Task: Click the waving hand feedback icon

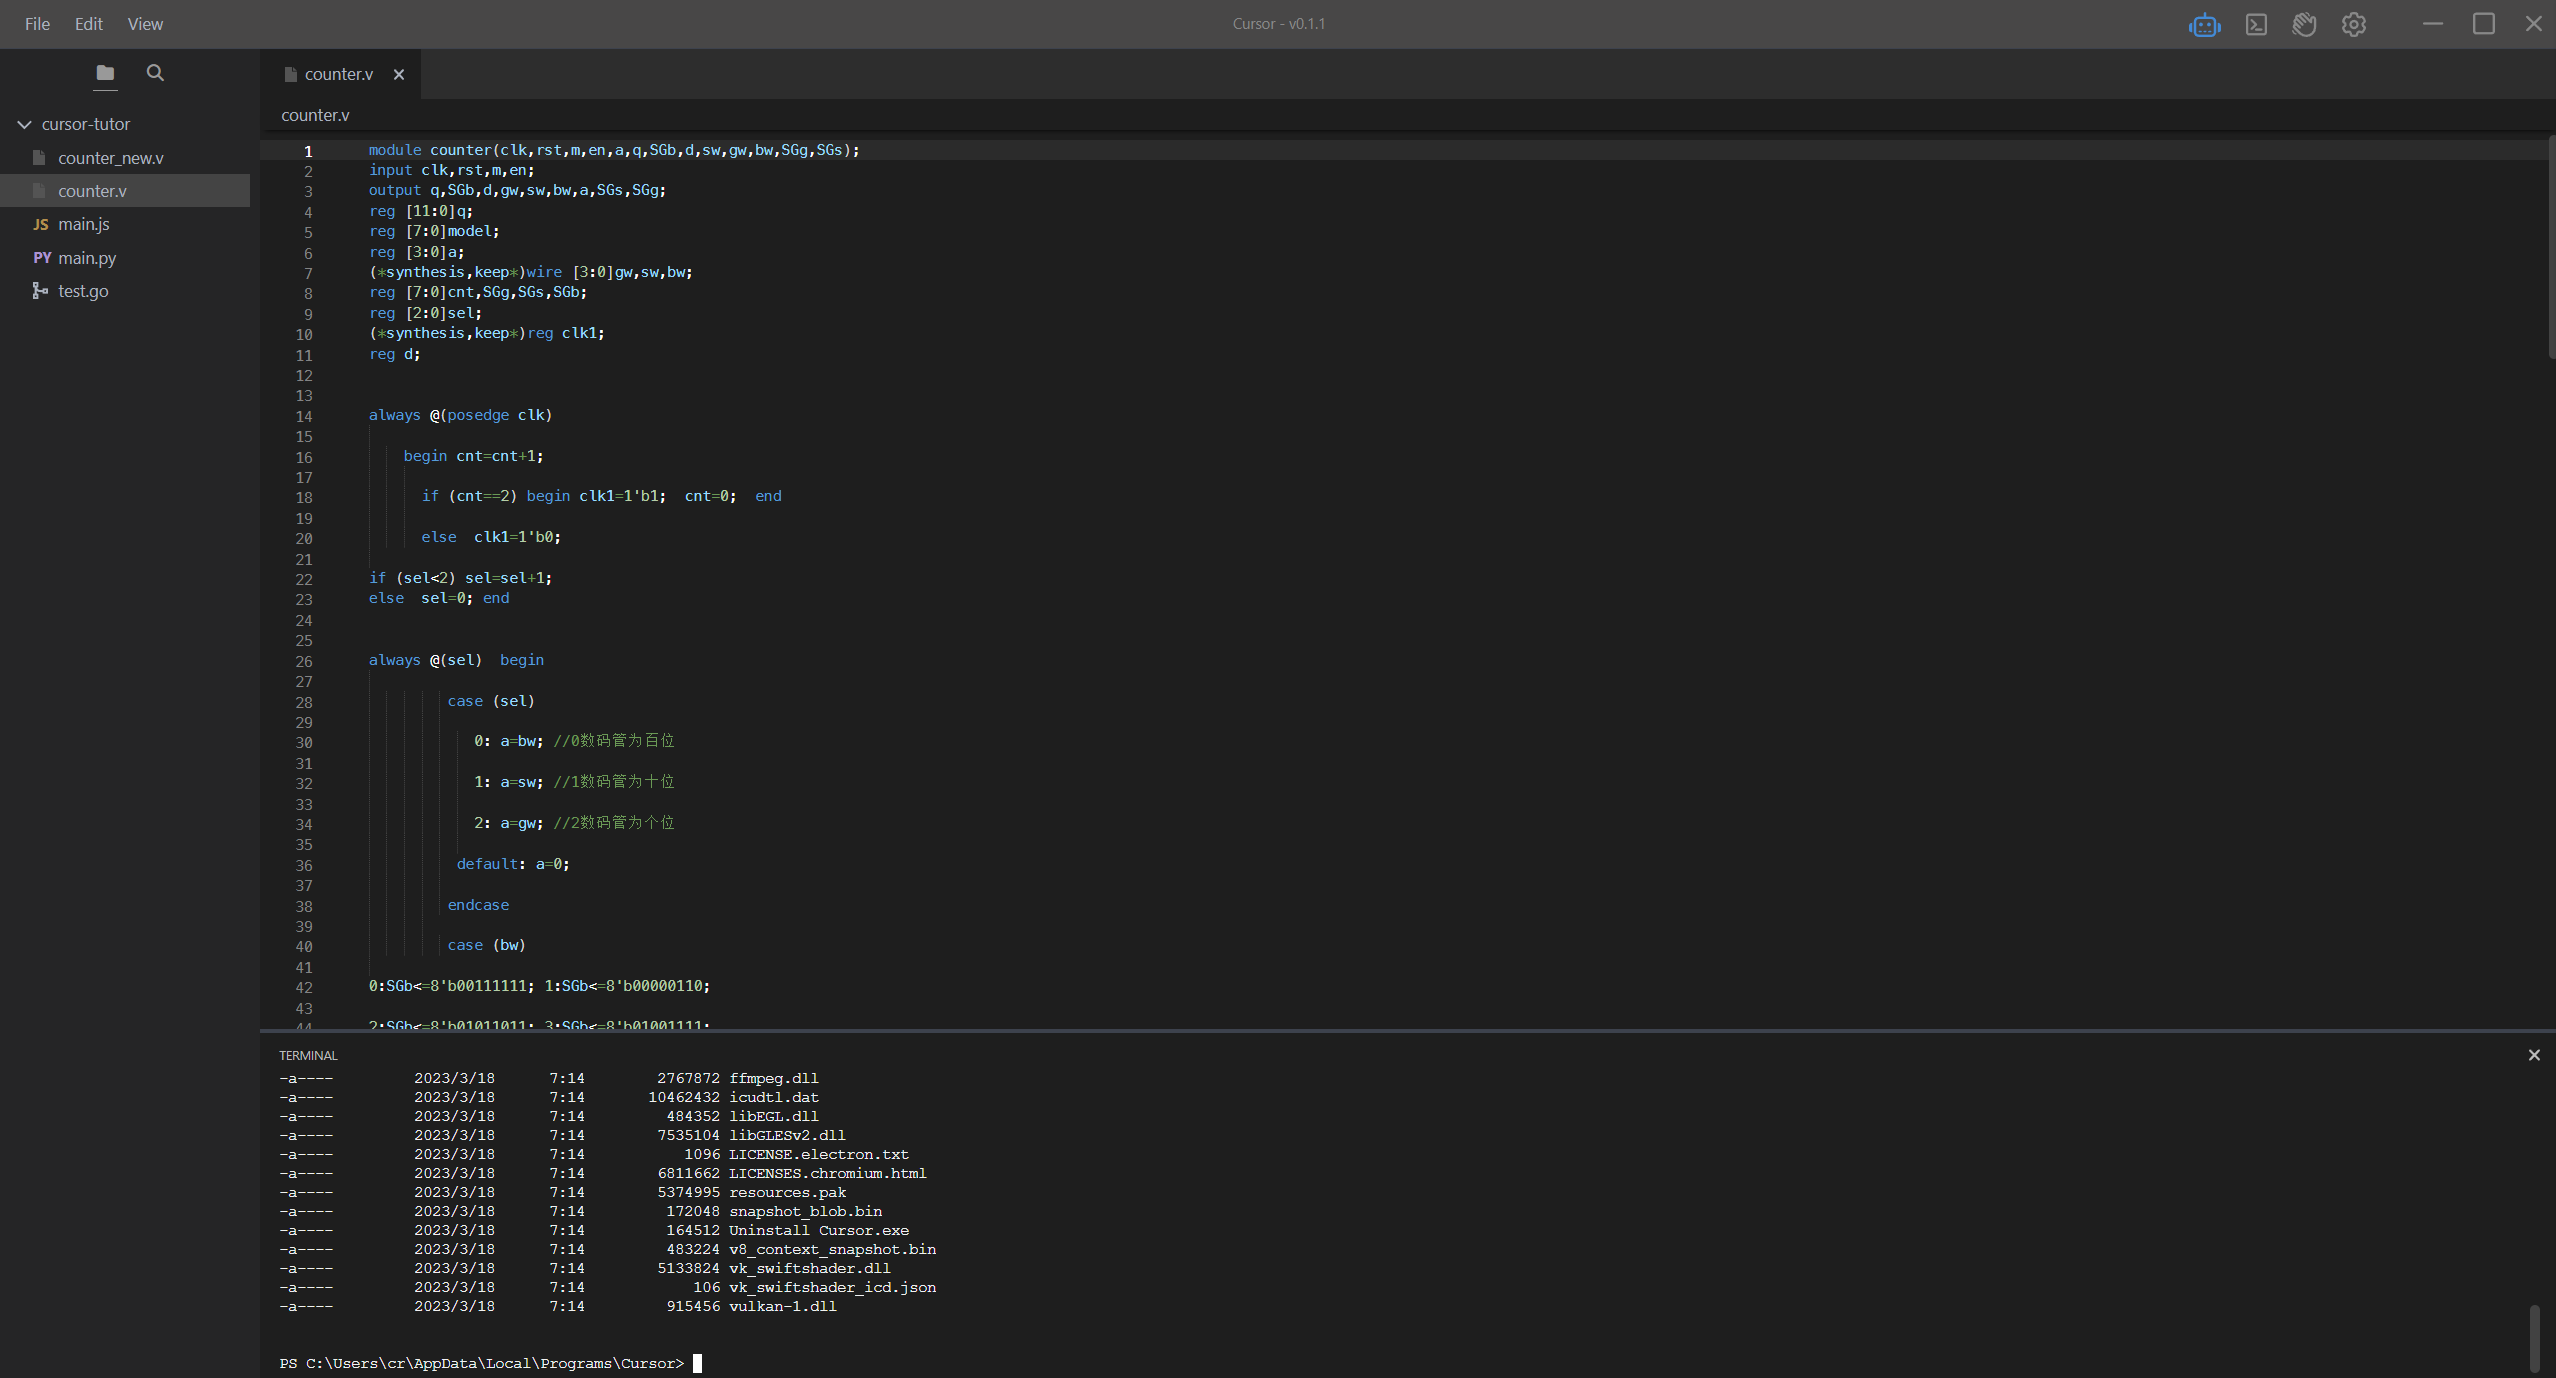Action: coord(2305,25)
